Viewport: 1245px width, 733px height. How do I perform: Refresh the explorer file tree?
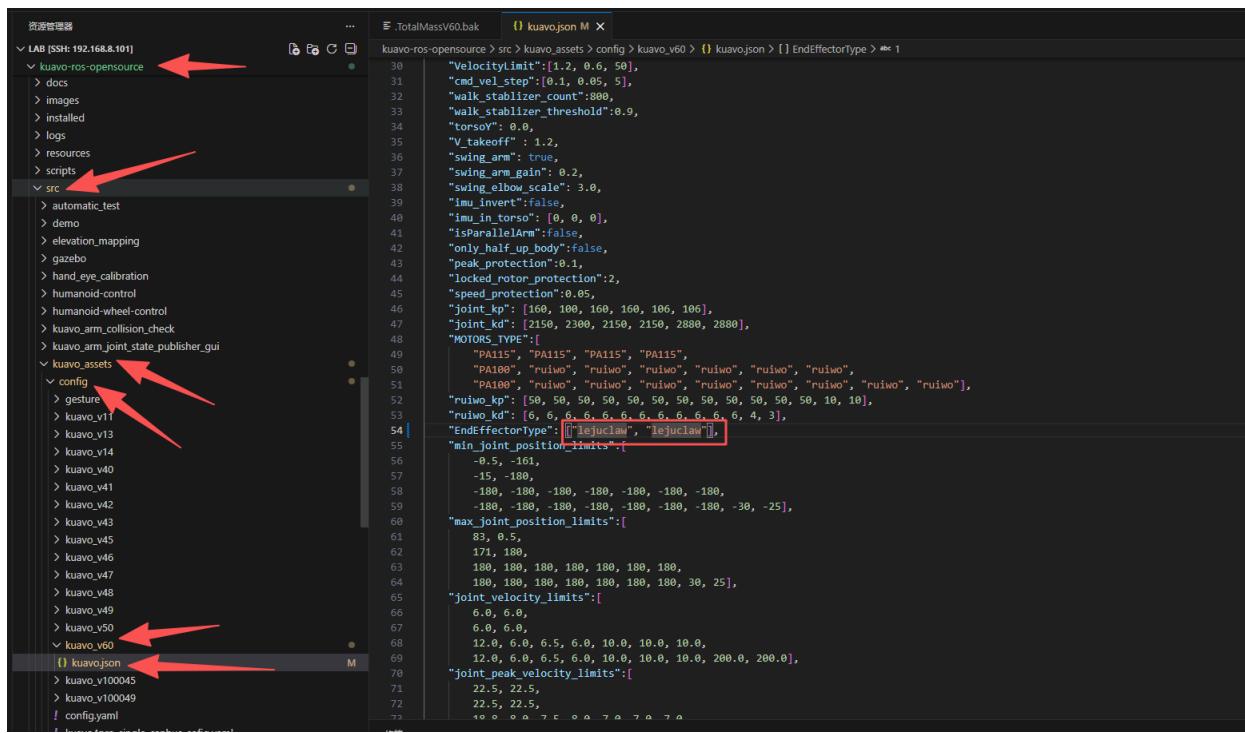click(x=331, y=49)
